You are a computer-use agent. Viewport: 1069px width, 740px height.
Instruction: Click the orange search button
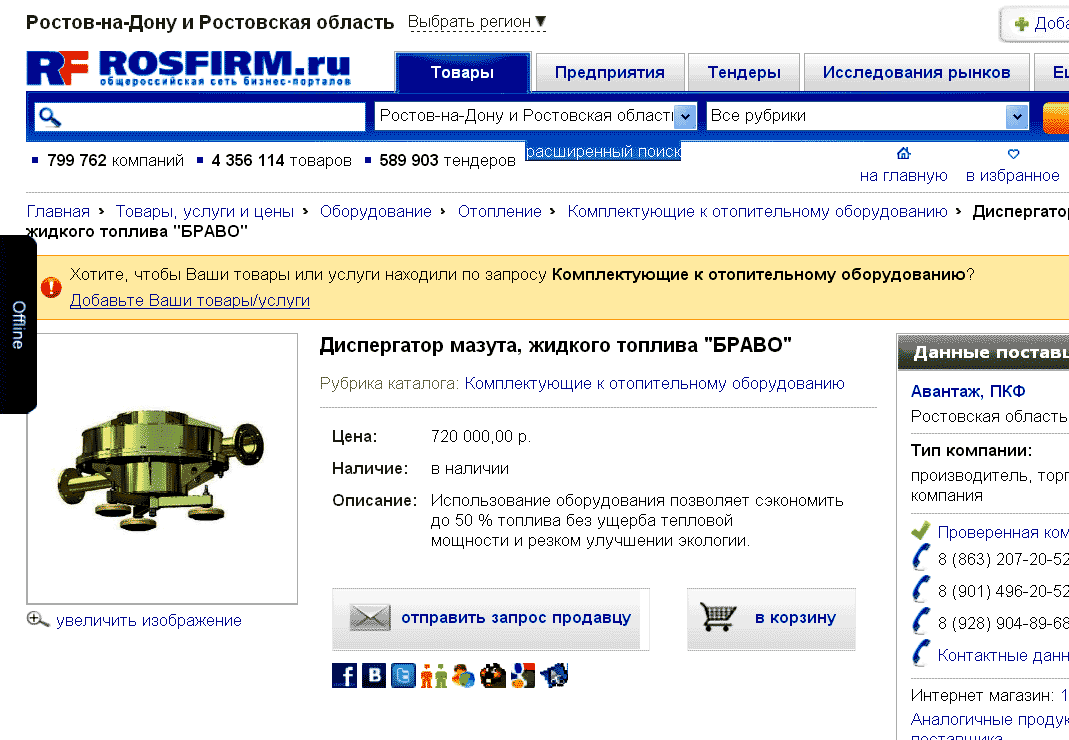1055,117
